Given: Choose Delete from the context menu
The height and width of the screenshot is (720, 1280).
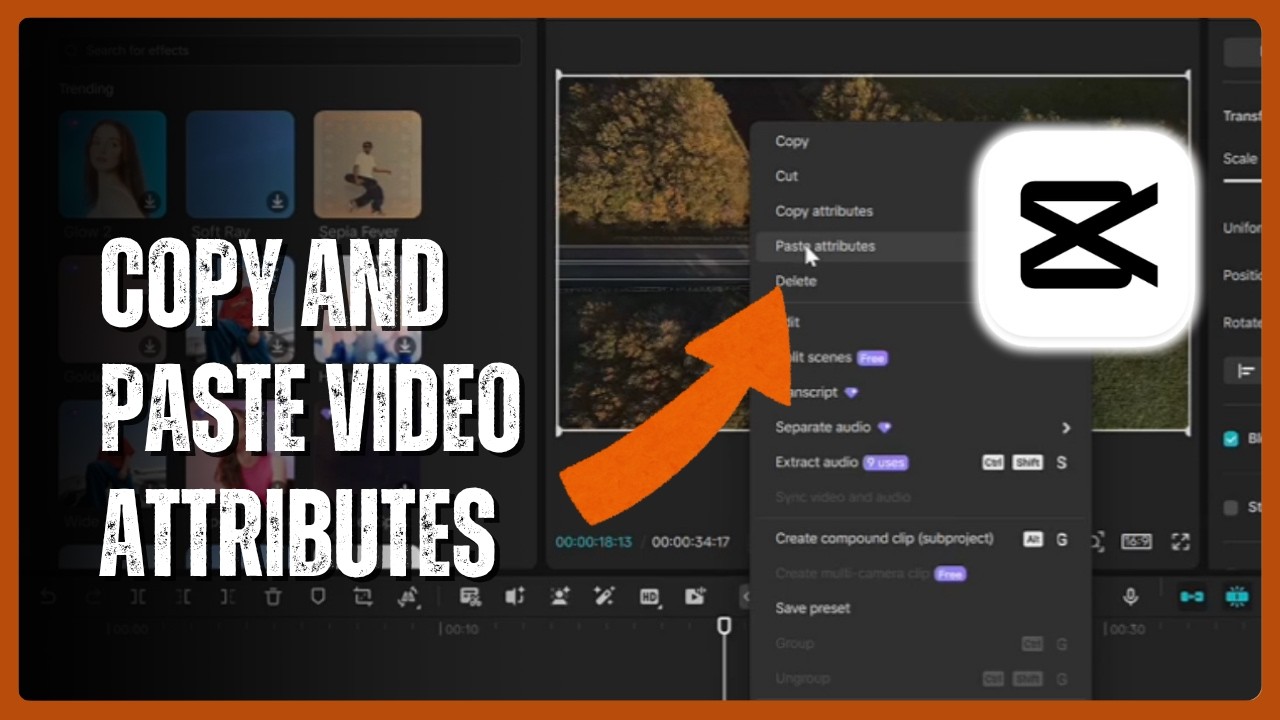Looking at the screenshot, I should coord(796,281).
